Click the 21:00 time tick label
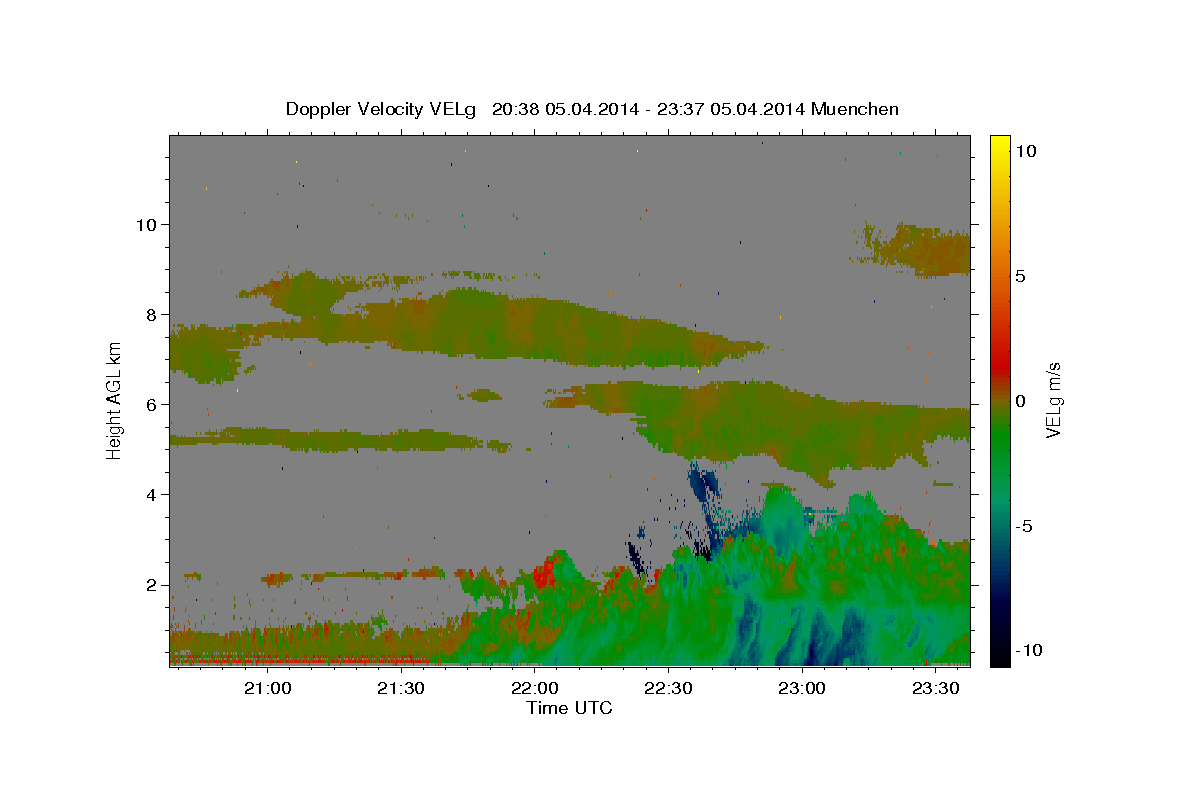The width and height of the screenshot is (1200, 800). point(268,688)
